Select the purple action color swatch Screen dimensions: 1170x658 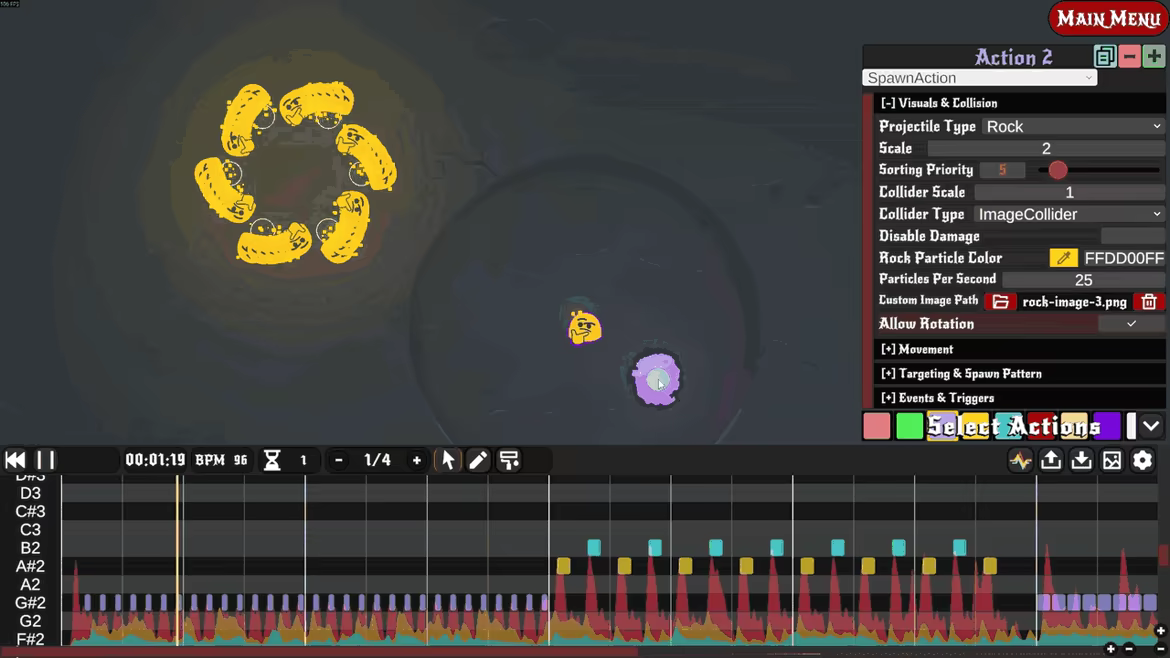[x=1107, y=426]
